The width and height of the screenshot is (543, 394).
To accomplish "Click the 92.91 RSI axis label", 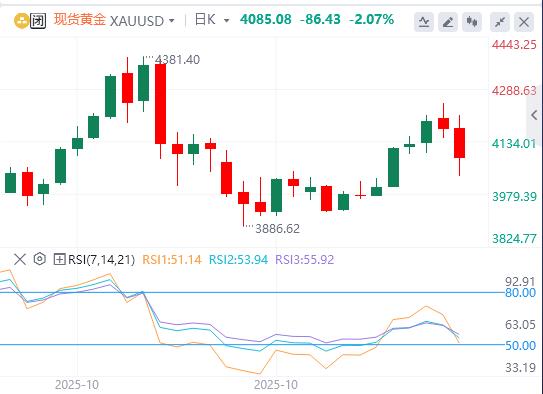I will click(520, 281).
